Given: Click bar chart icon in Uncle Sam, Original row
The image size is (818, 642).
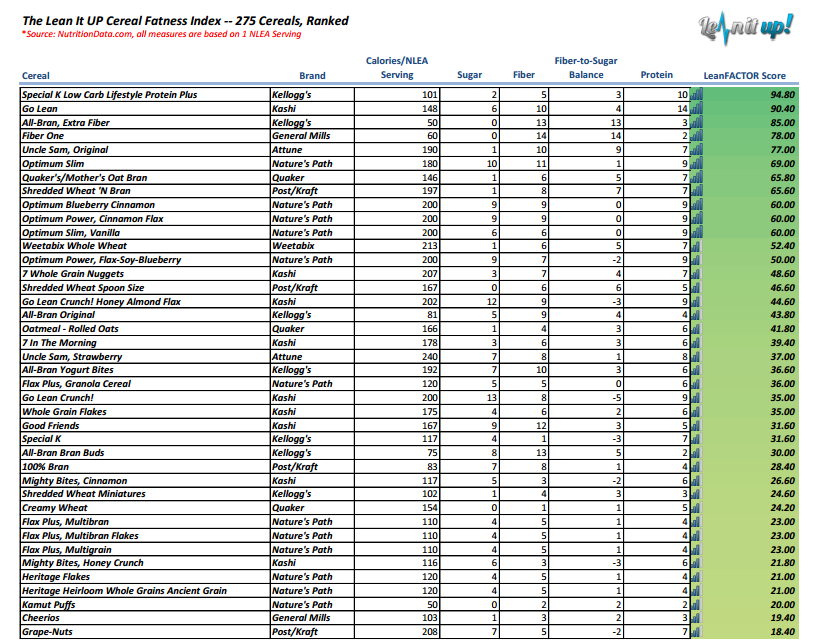Looking at the screenshot, I should [x=696, y=150].
